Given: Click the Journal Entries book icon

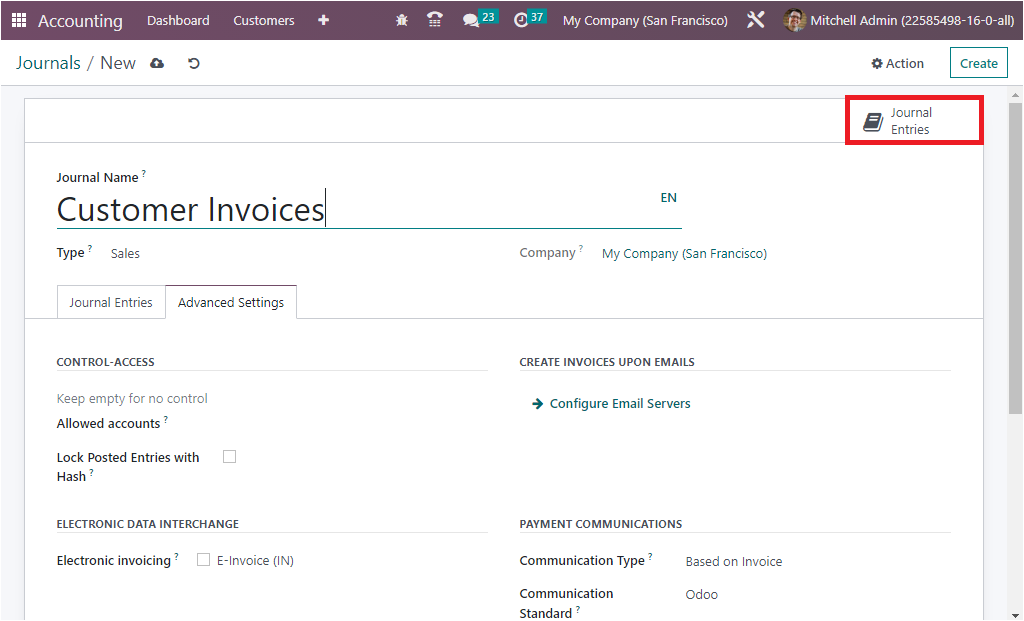Looking at the screenshot, I should pos(872,121).
